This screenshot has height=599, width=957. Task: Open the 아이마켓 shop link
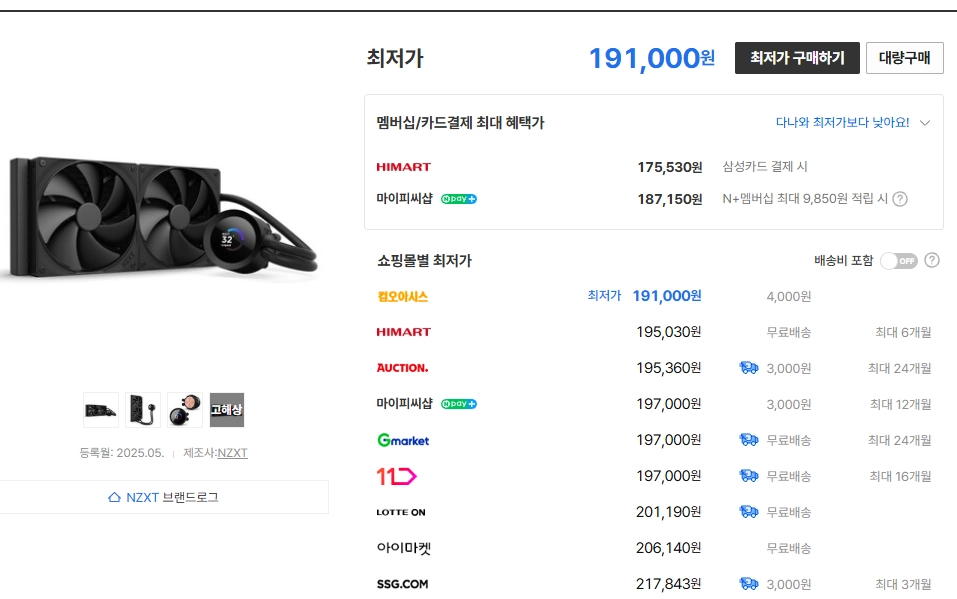click(404, 548)
